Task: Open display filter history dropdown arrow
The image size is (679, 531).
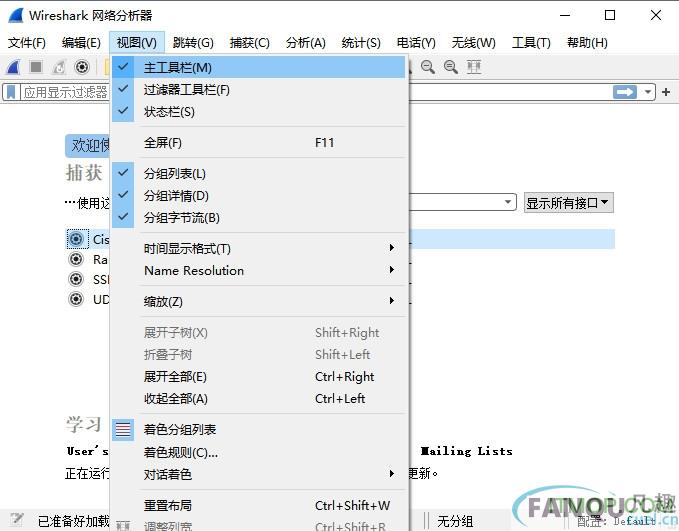Action: pos(647,92)
